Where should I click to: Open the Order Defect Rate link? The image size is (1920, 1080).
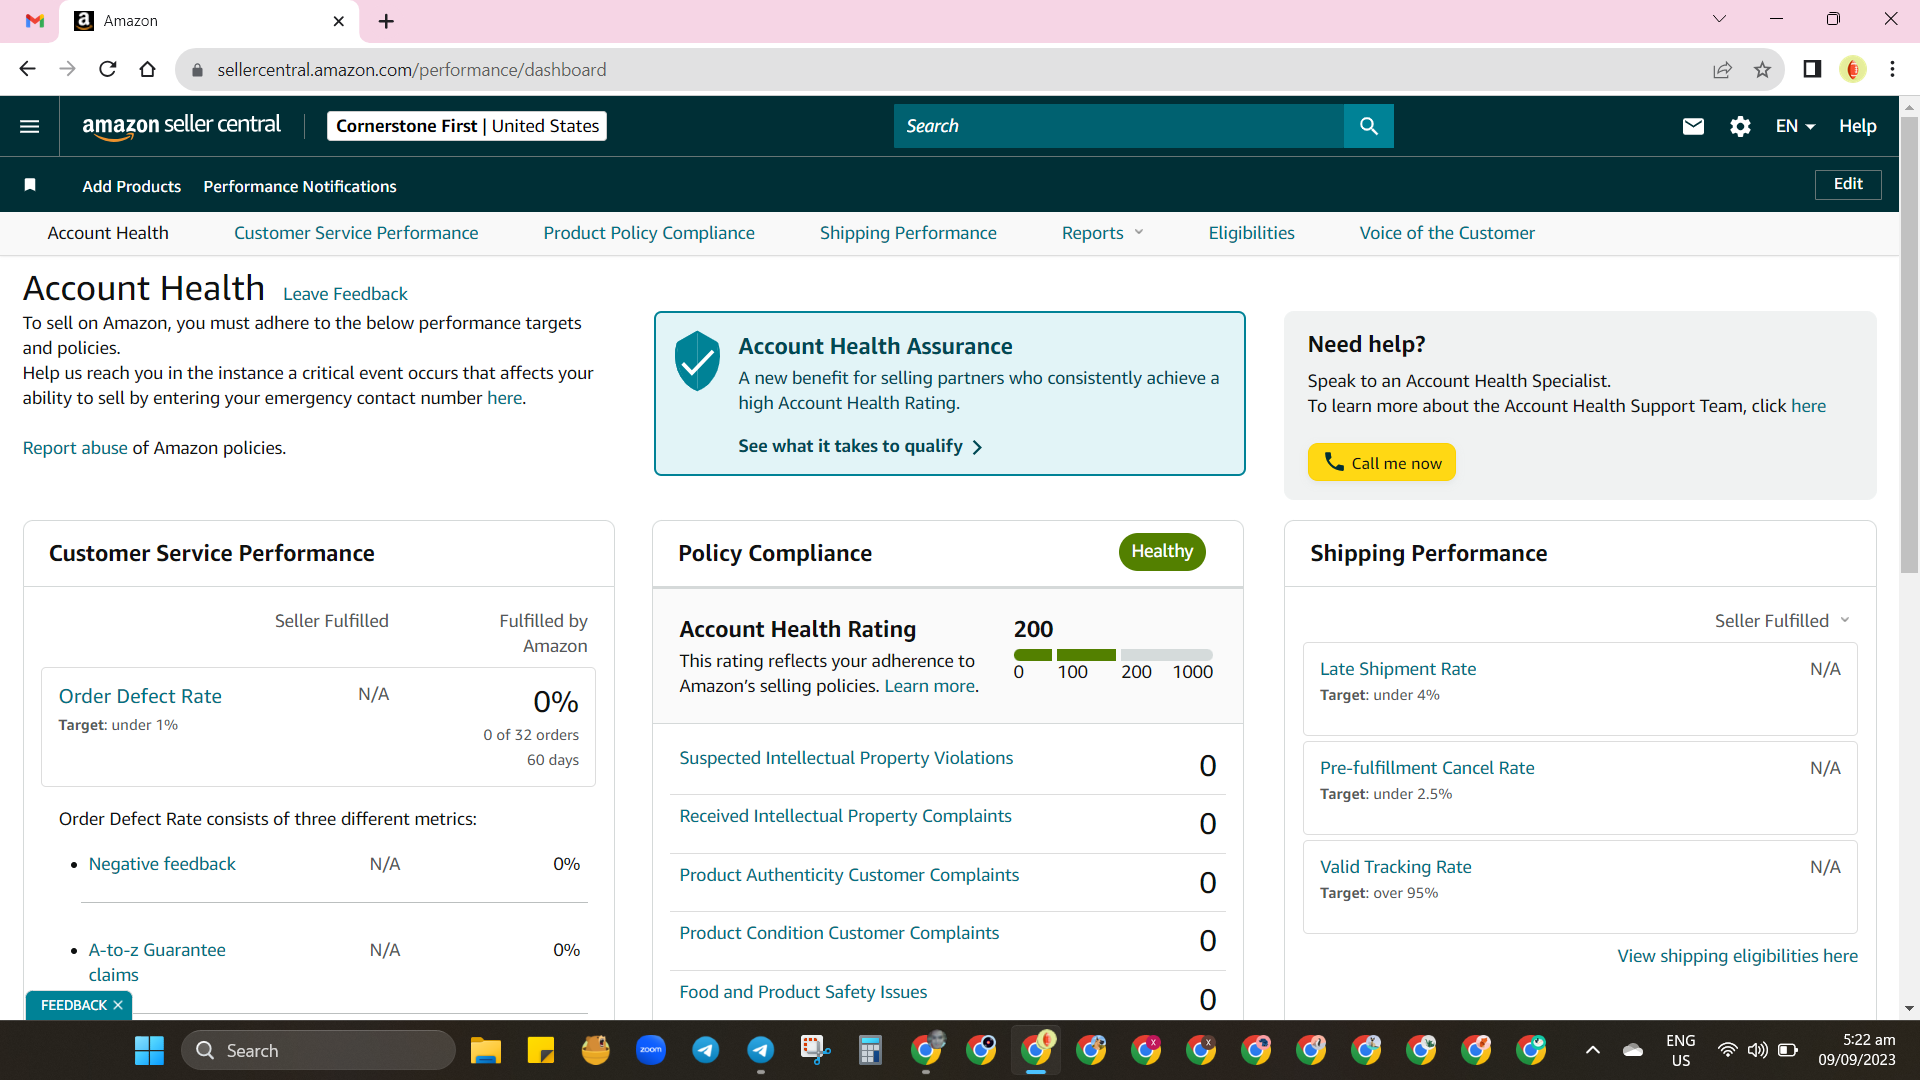pyautogui.click(x=140, y=696)
